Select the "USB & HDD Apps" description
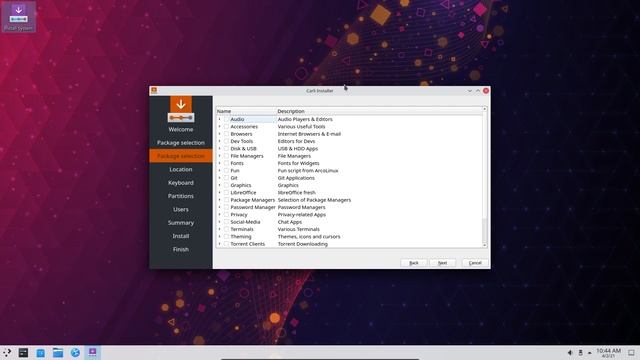Screen dimensions: 640x360 point(298,149)
